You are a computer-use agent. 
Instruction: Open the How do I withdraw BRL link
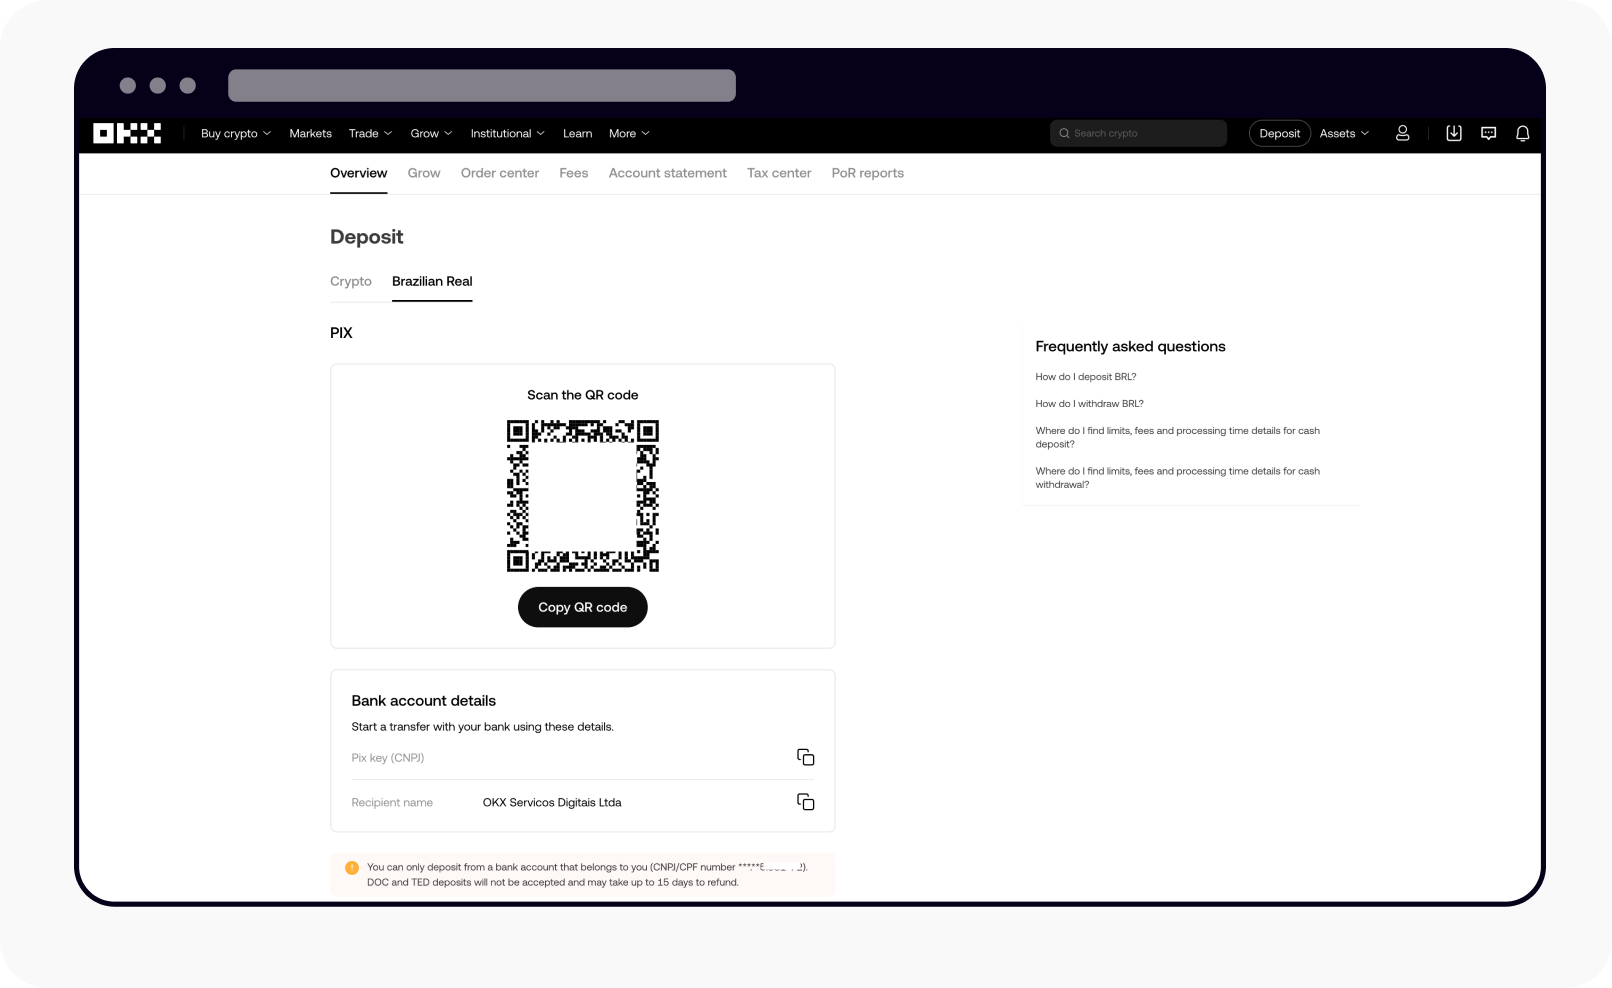click(1090, 403)
